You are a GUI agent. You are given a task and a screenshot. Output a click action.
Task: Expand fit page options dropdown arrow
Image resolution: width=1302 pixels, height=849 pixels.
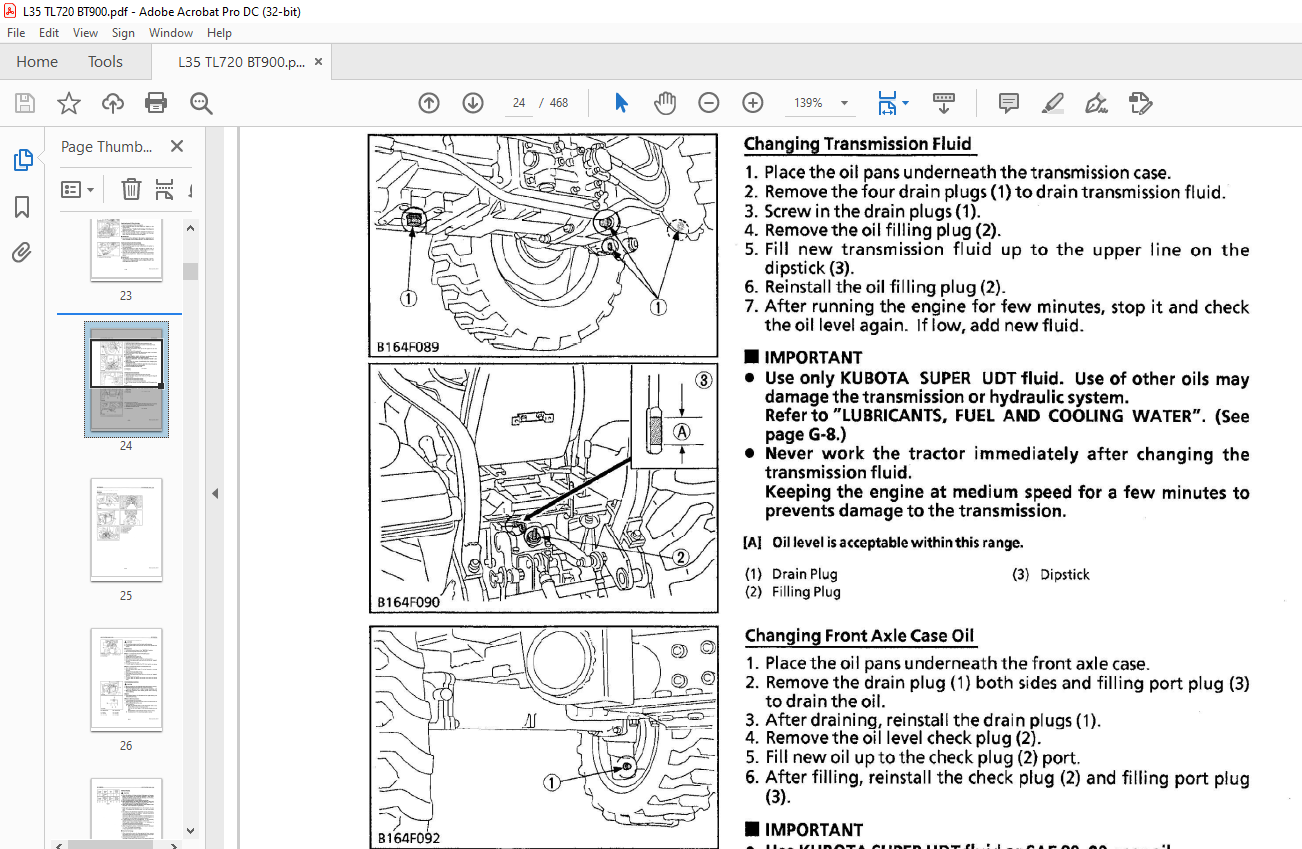(905, 103)
